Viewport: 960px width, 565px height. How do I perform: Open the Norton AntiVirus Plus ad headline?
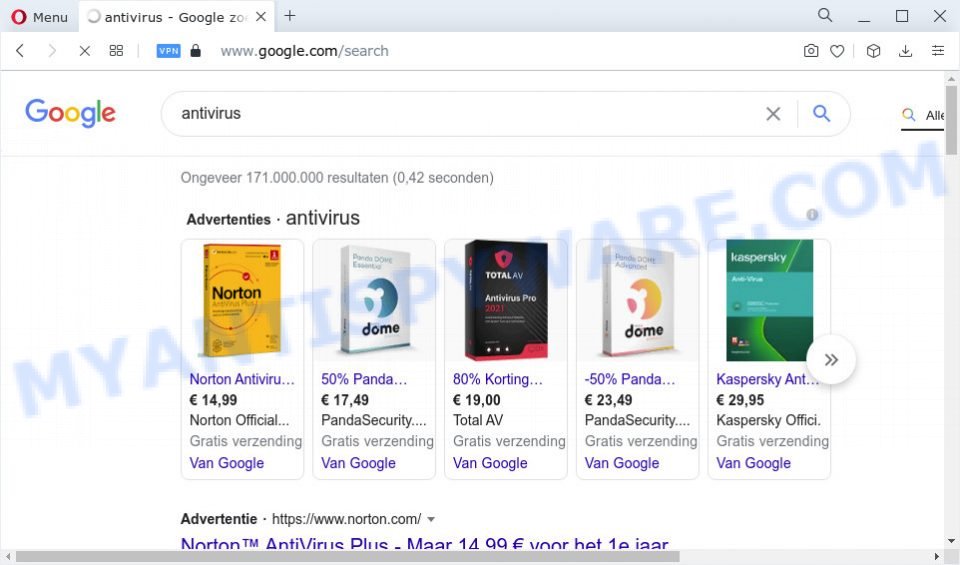(424, 542)
